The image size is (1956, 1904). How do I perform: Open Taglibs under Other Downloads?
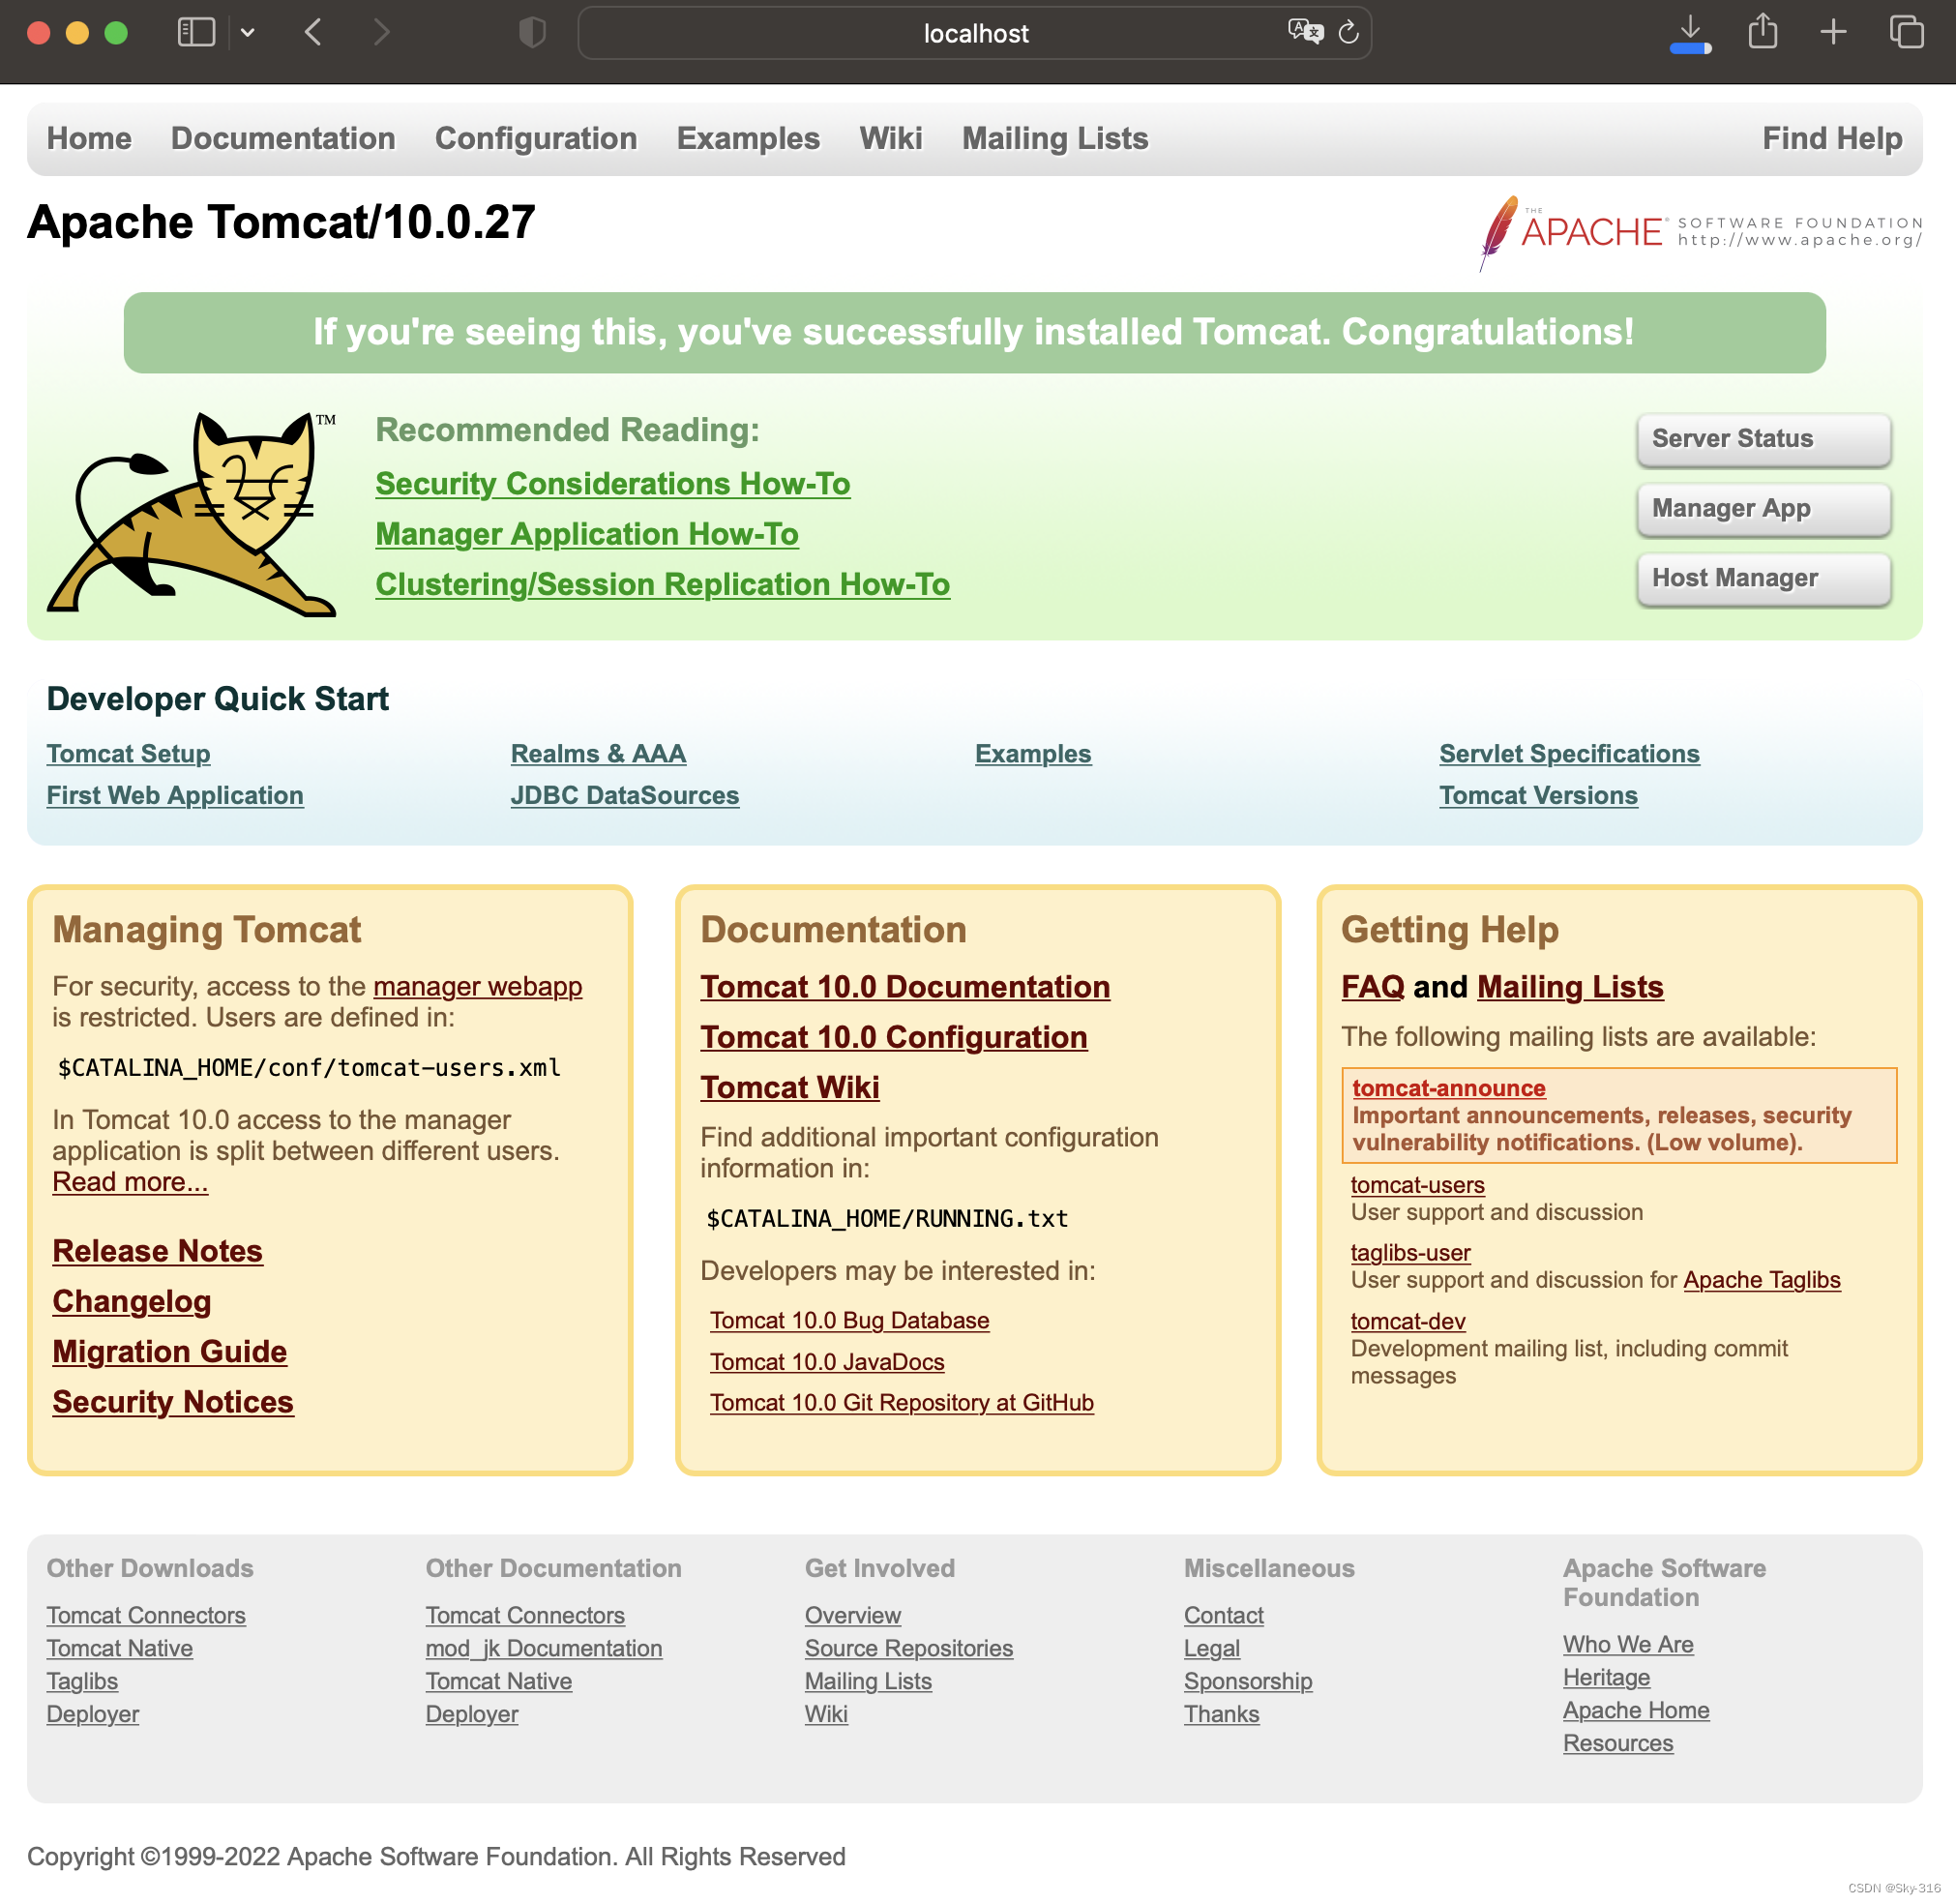pos(82,1681)
